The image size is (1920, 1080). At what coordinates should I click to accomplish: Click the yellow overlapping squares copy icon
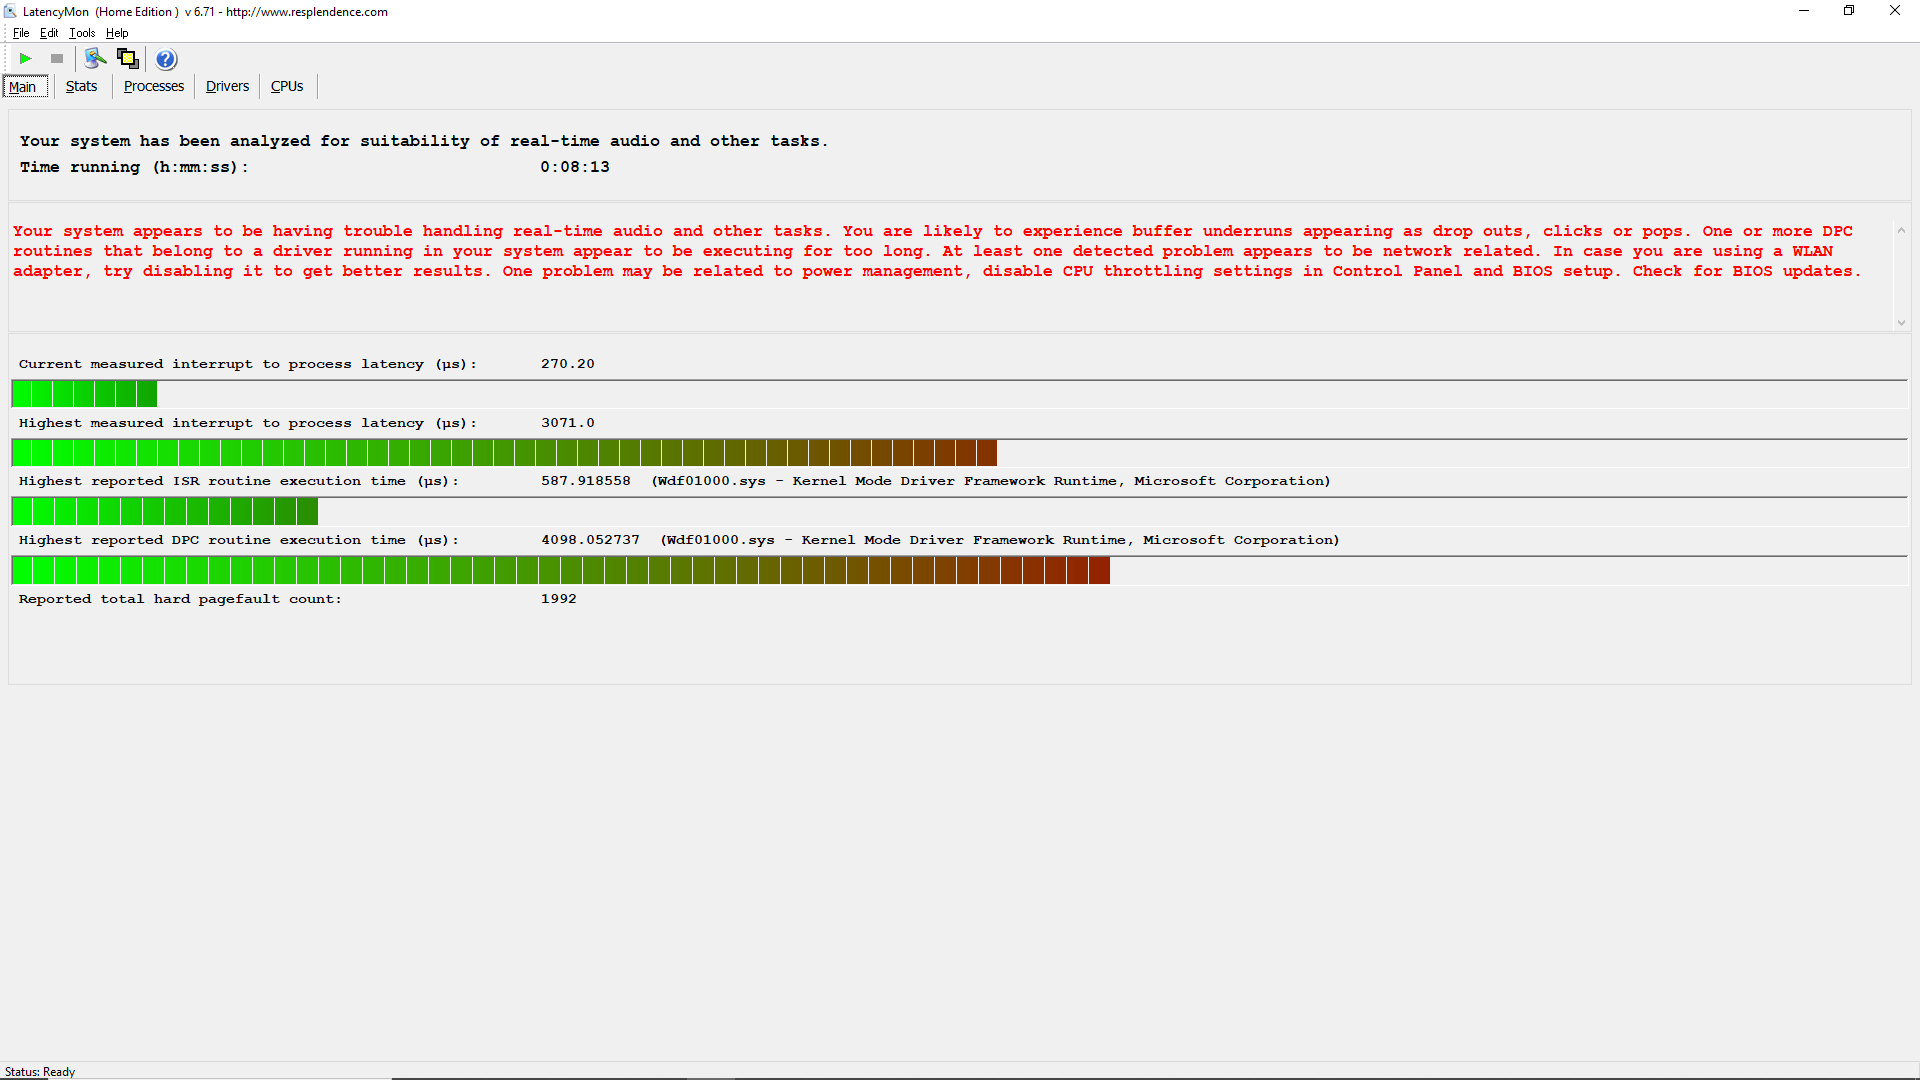pyautogui.click(x=127, y=59)
